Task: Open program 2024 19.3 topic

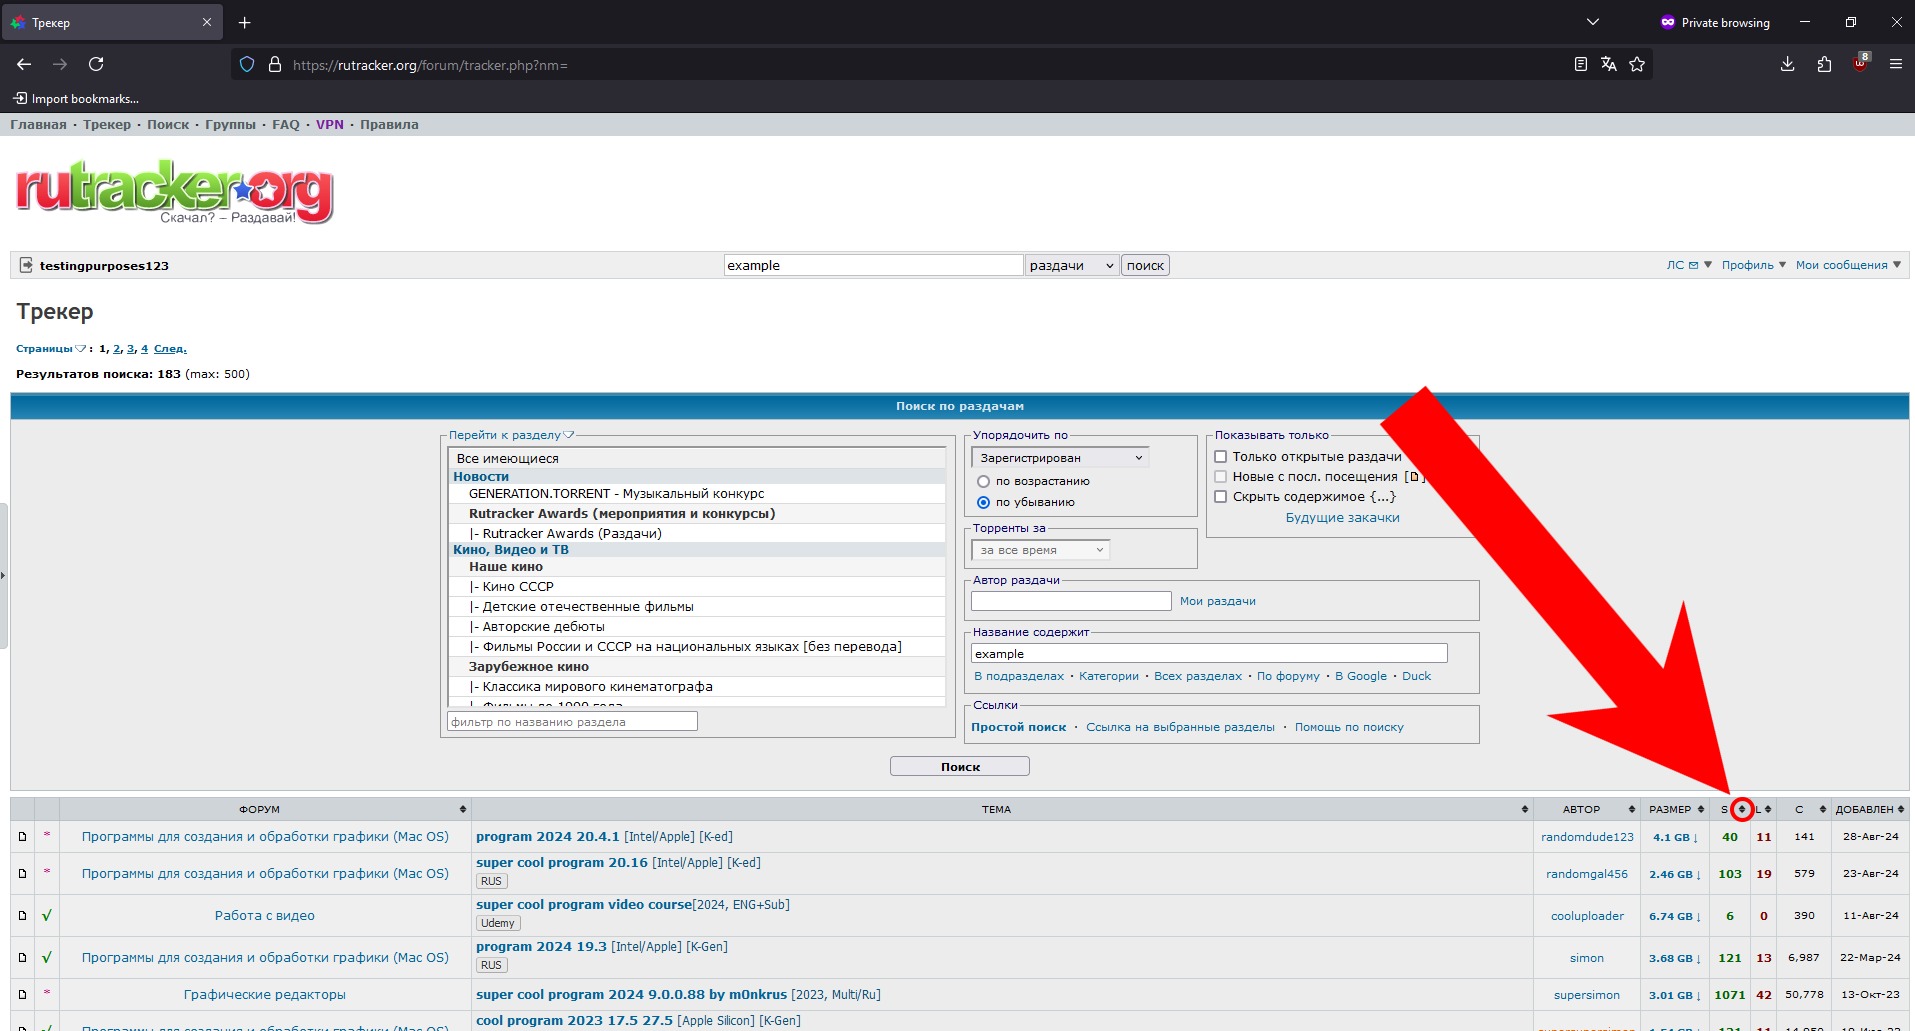Action: 541,947
